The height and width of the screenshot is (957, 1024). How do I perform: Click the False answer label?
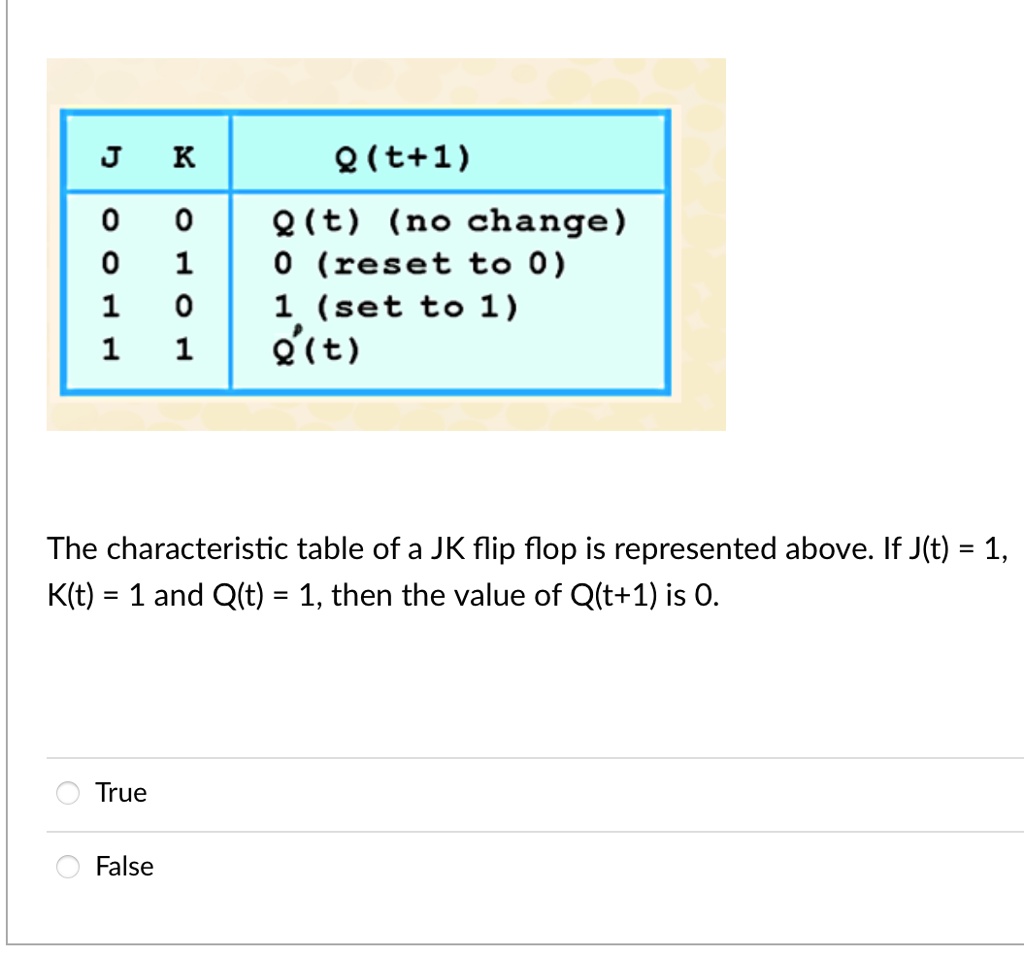[123, 867]
